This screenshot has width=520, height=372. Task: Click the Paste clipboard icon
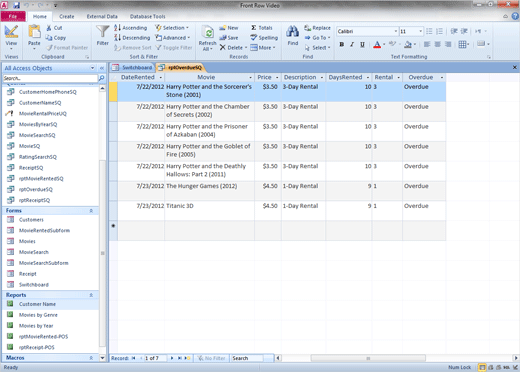(x=34, y=32)
